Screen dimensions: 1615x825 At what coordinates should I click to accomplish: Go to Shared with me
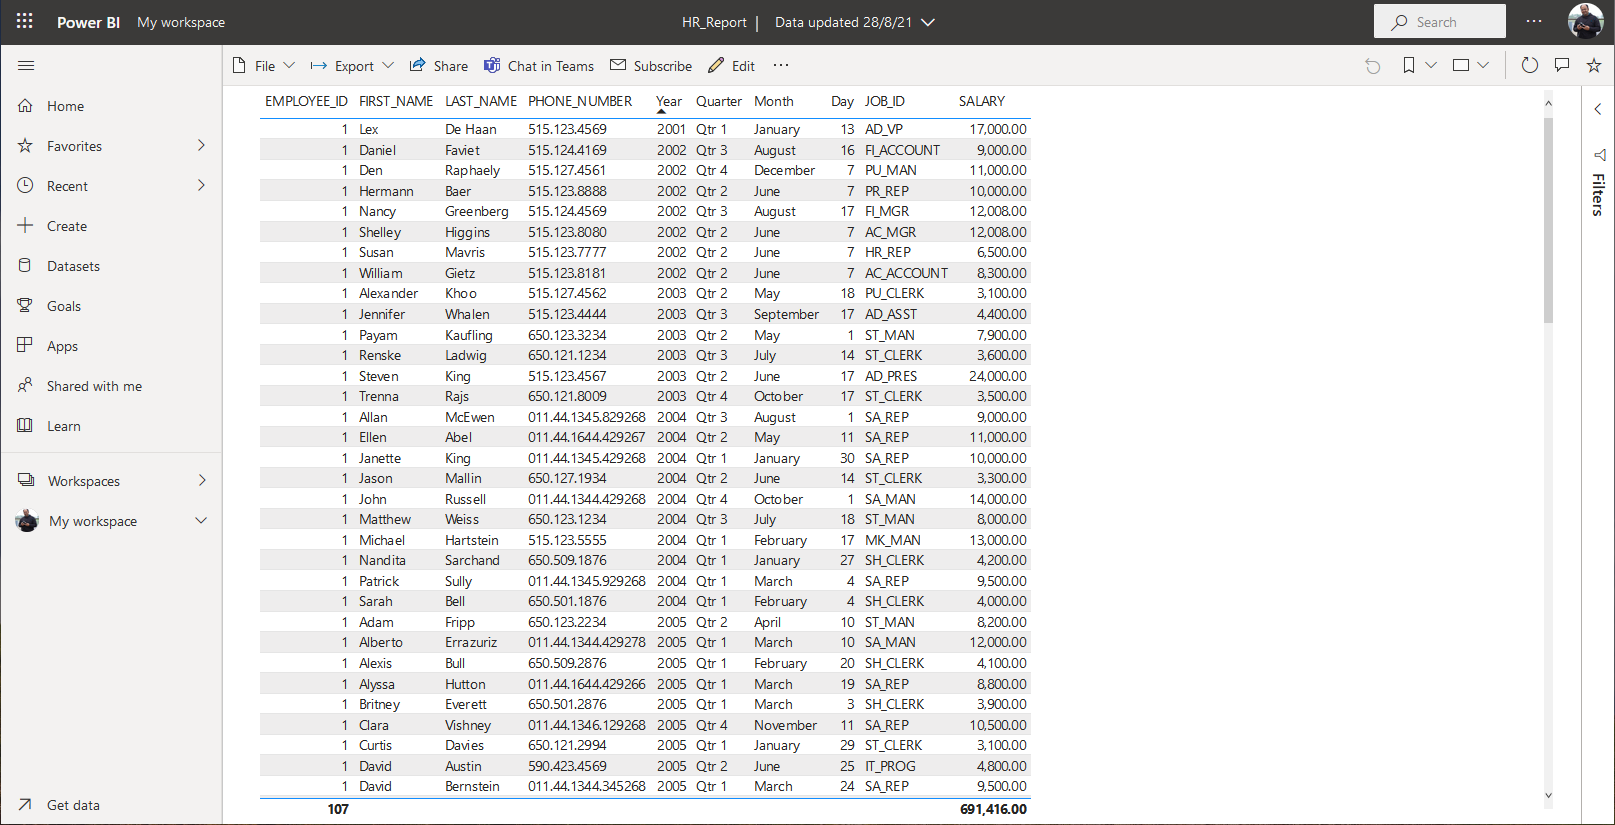[94, 386]
